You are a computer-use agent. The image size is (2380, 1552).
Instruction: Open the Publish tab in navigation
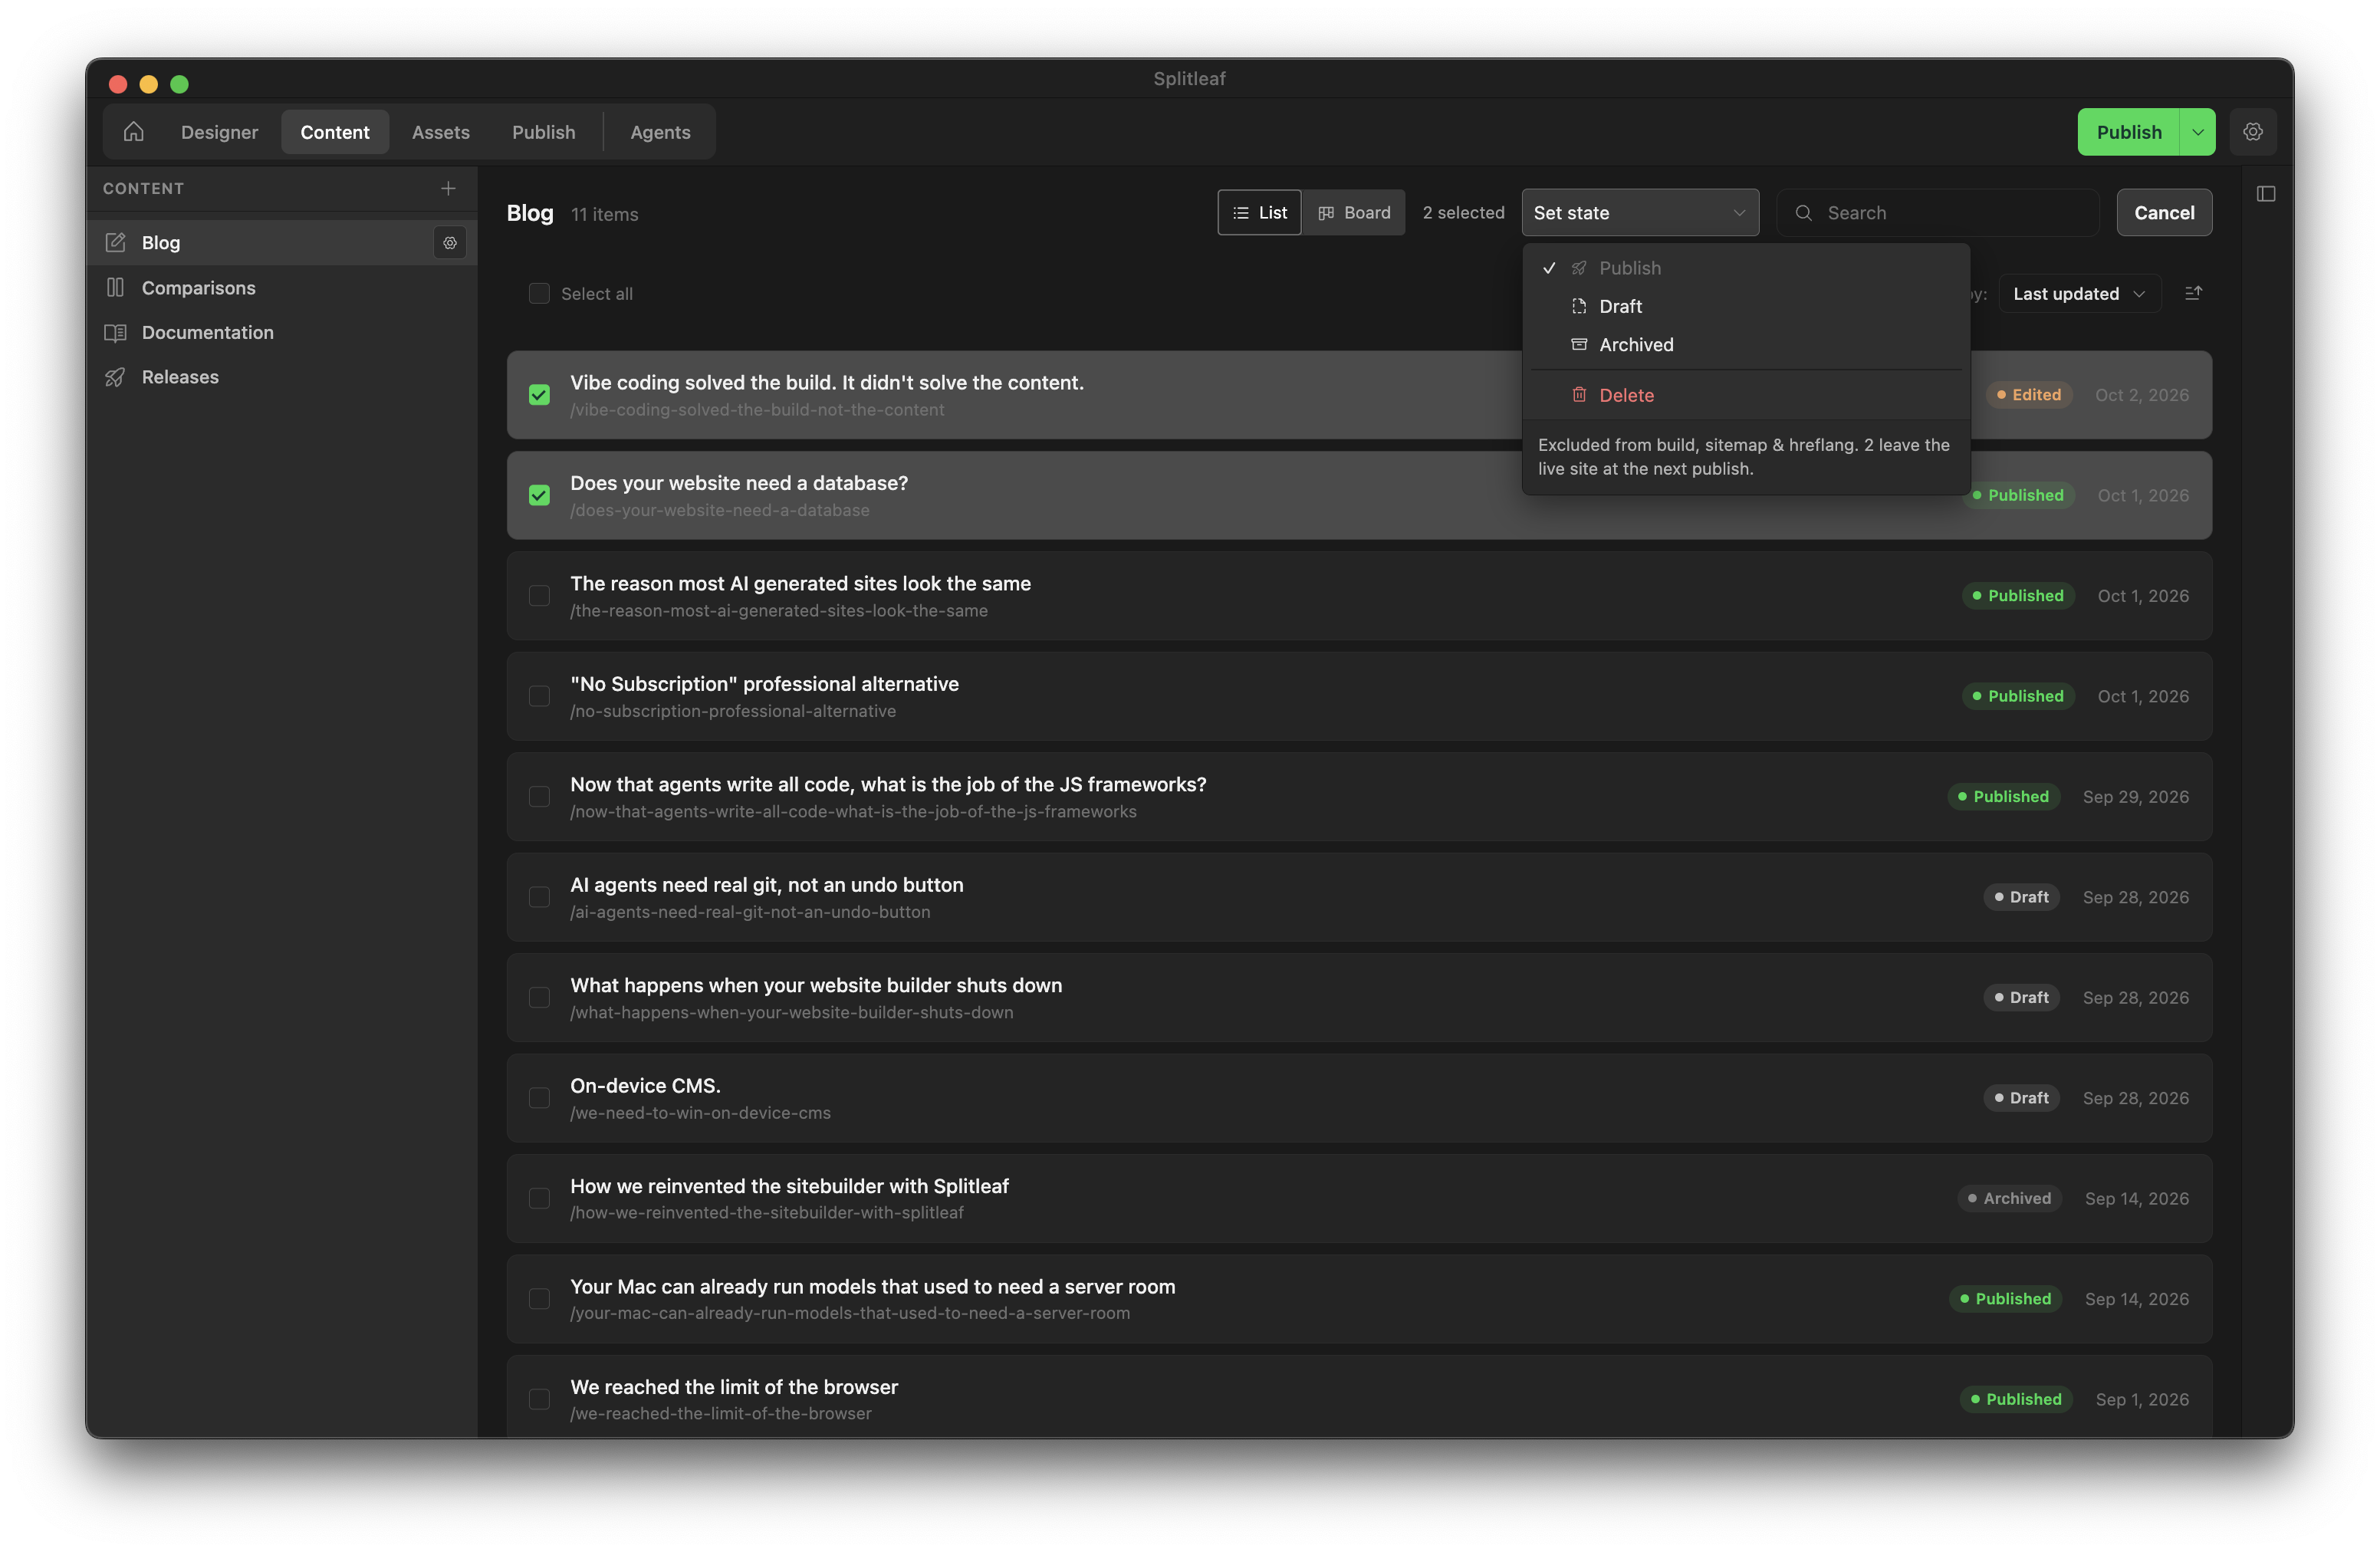[543, 132]
